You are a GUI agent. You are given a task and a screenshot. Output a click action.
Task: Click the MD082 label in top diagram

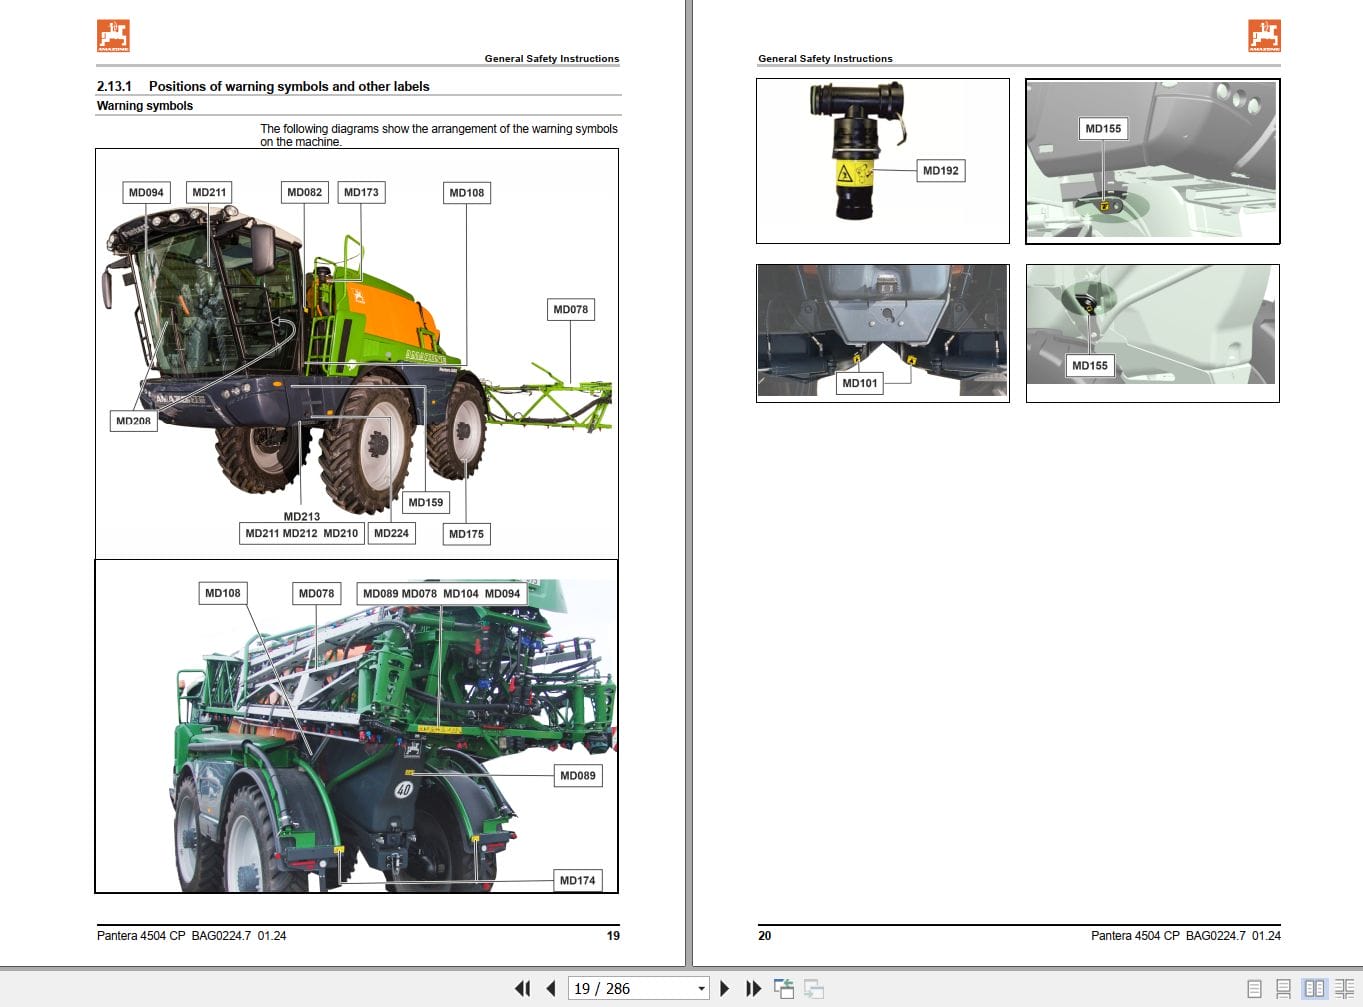click(x=305, y=192)
